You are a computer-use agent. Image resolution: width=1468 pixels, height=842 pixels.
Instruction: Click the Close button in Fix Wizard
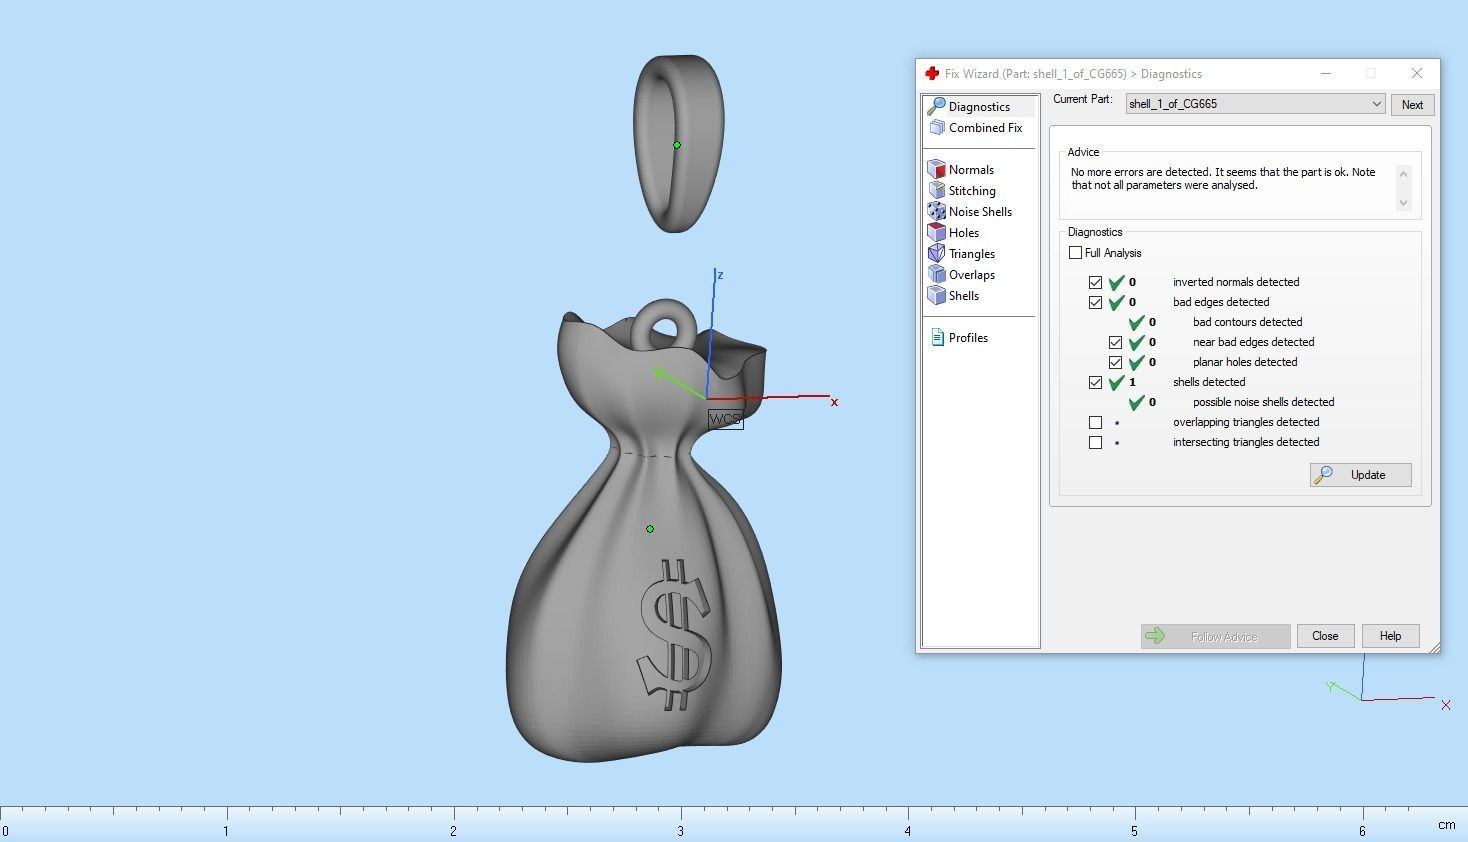click(x=1325, y=636)
